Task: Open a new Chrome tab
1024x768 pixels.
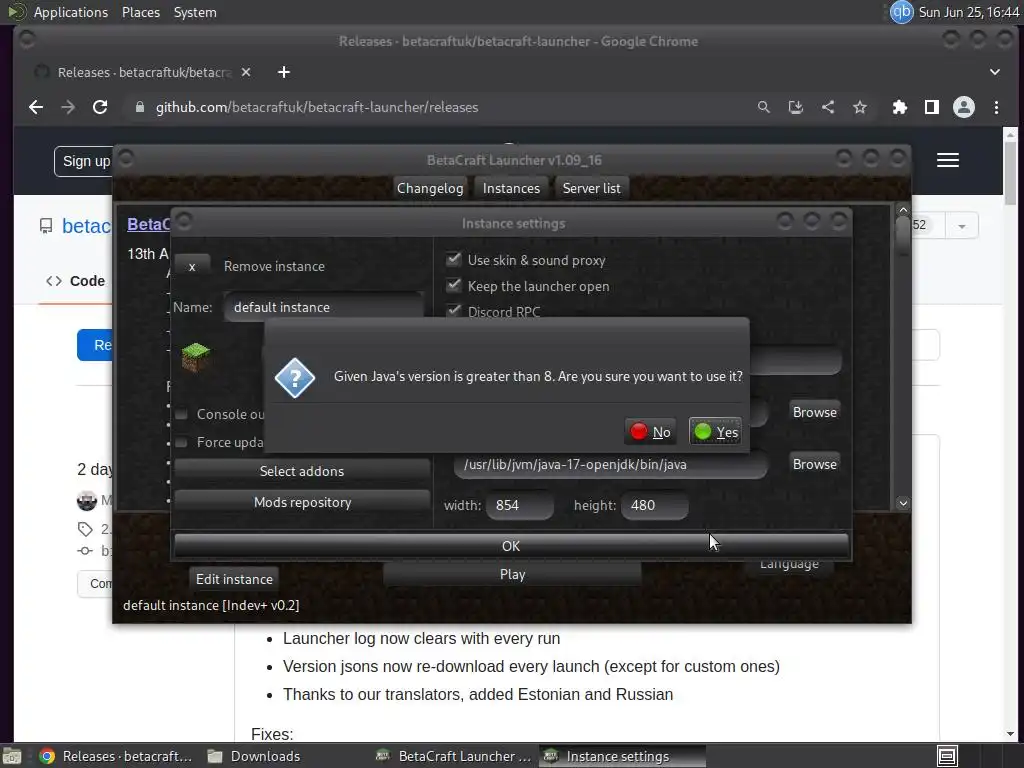Action: pos(283,72)
